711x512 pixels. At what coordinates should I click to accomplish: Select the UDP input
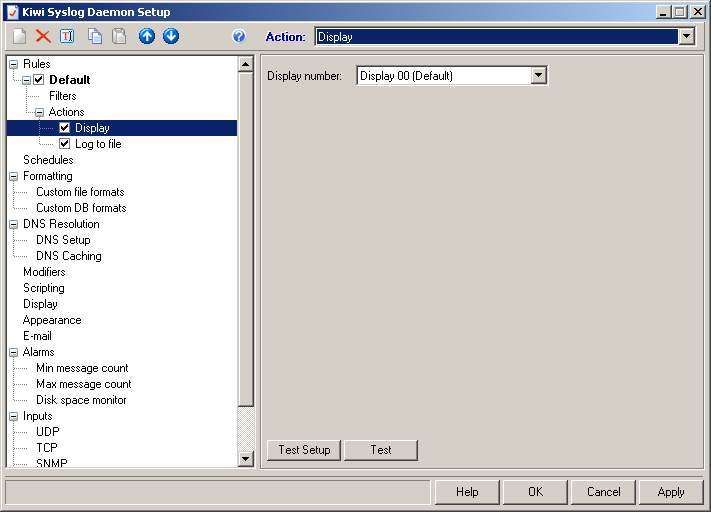pyautogui.click(x=48, y=432)
